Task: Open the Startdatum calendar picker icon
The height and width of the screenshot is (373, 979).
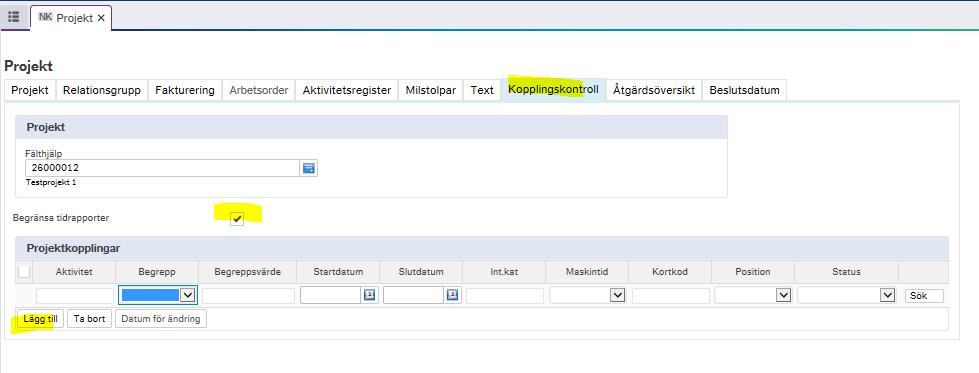Action: (x=369, y=295)
